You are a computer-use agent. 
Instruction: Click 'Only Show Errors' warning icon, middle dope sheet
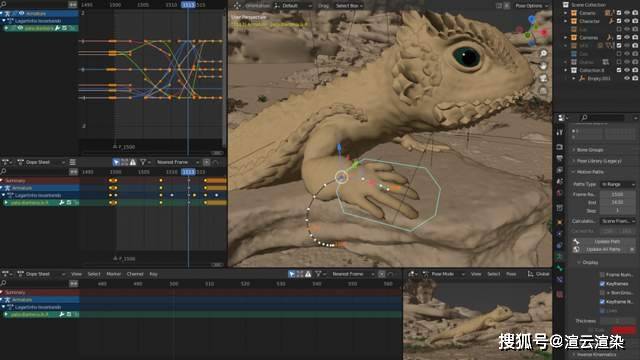(x=133, y=162)
